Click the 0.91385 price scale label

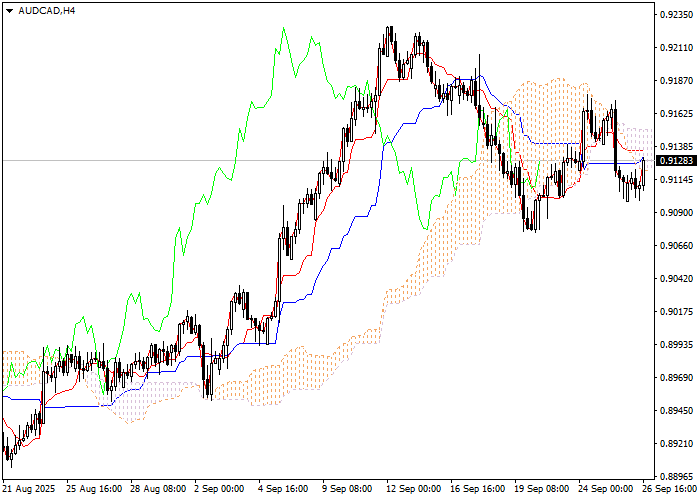677,147
